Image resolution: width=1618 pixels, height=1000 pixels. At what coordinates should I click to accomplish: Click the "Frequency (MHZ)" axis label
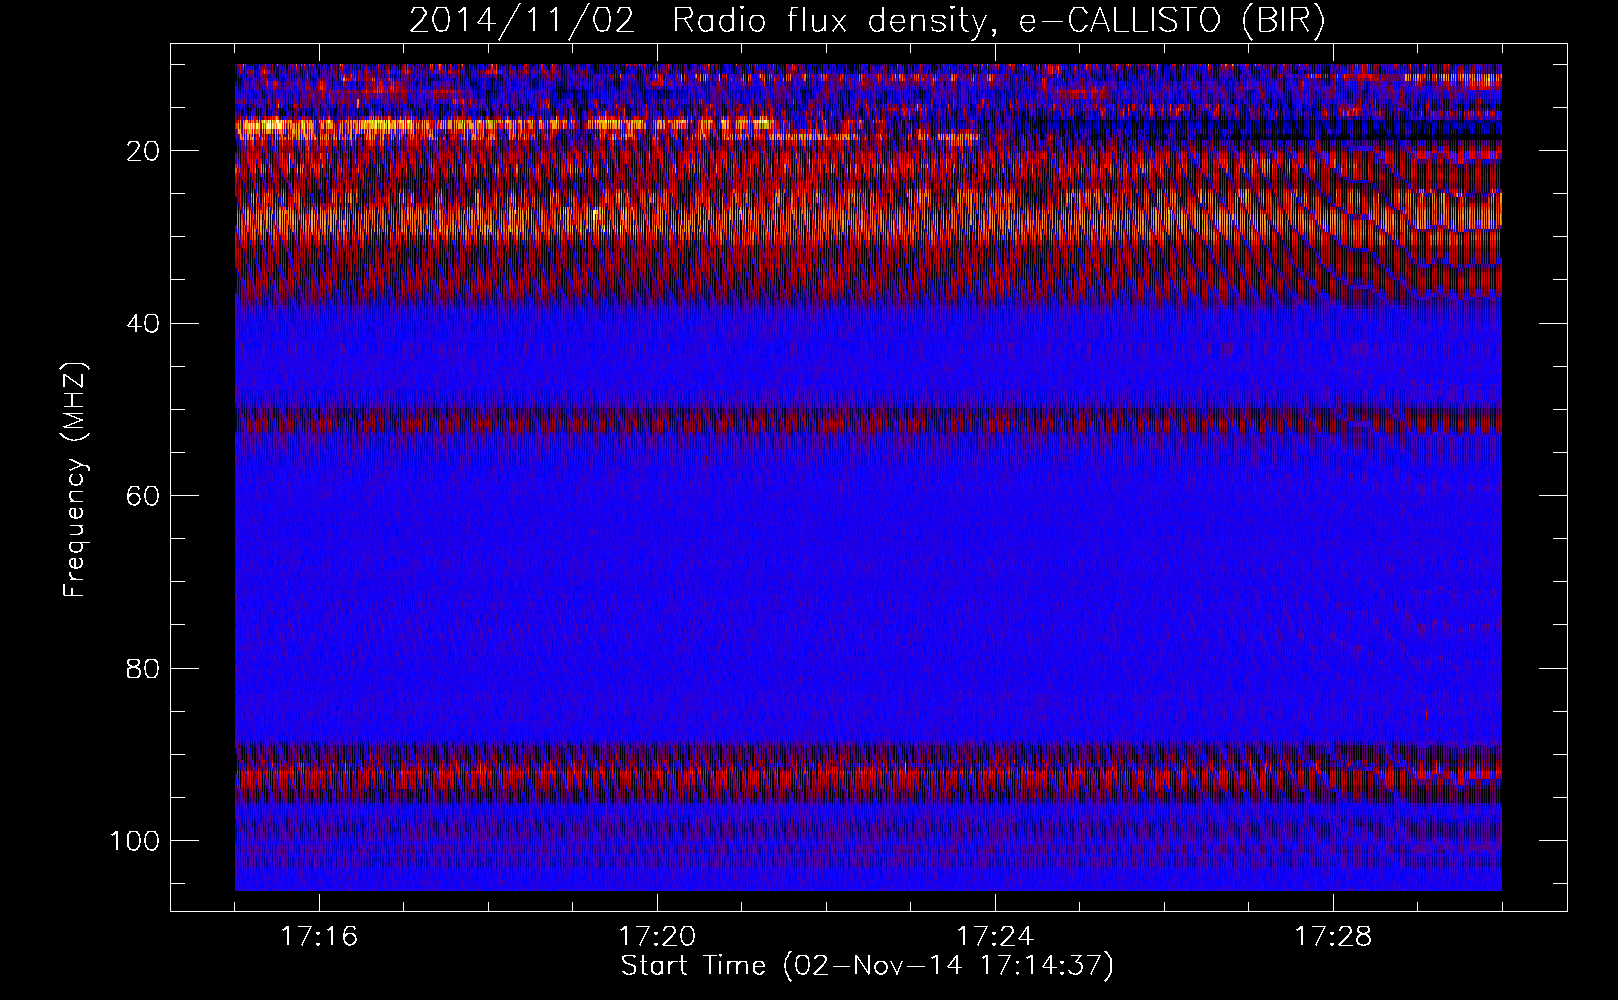click(75, 481)
